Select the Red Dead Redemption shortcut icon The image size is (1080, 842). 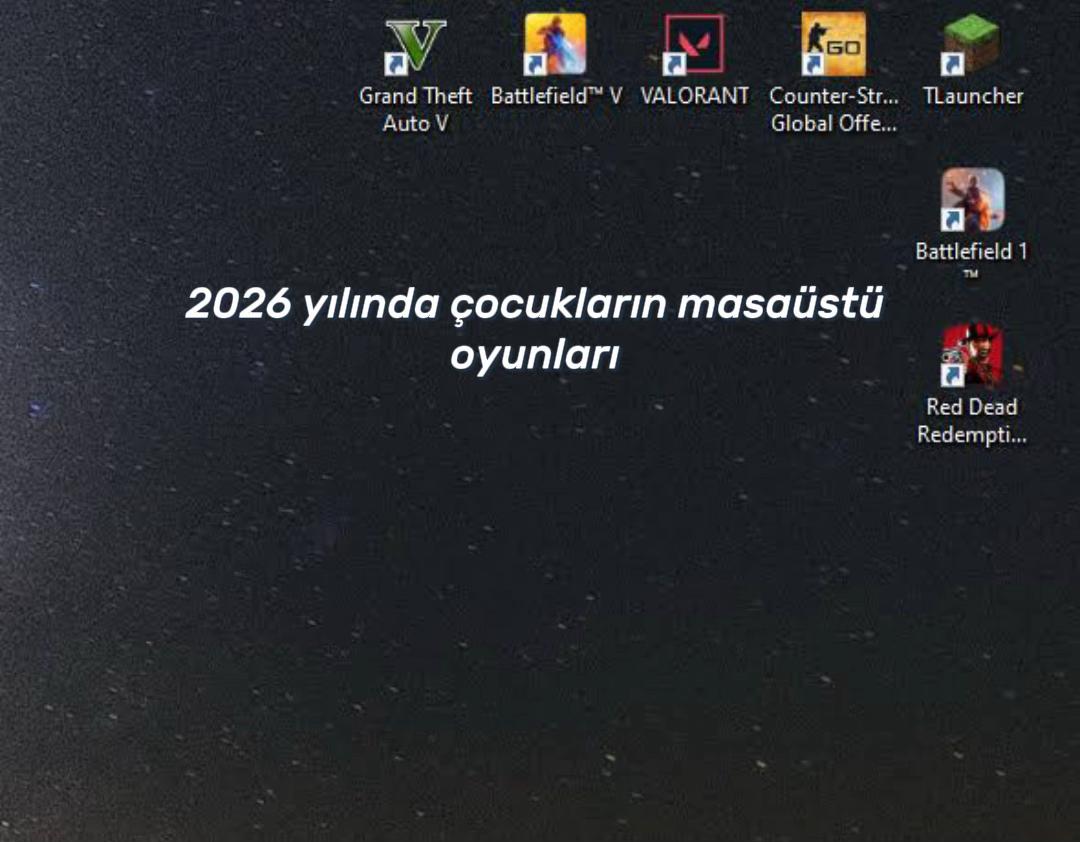tap(972, 356)
